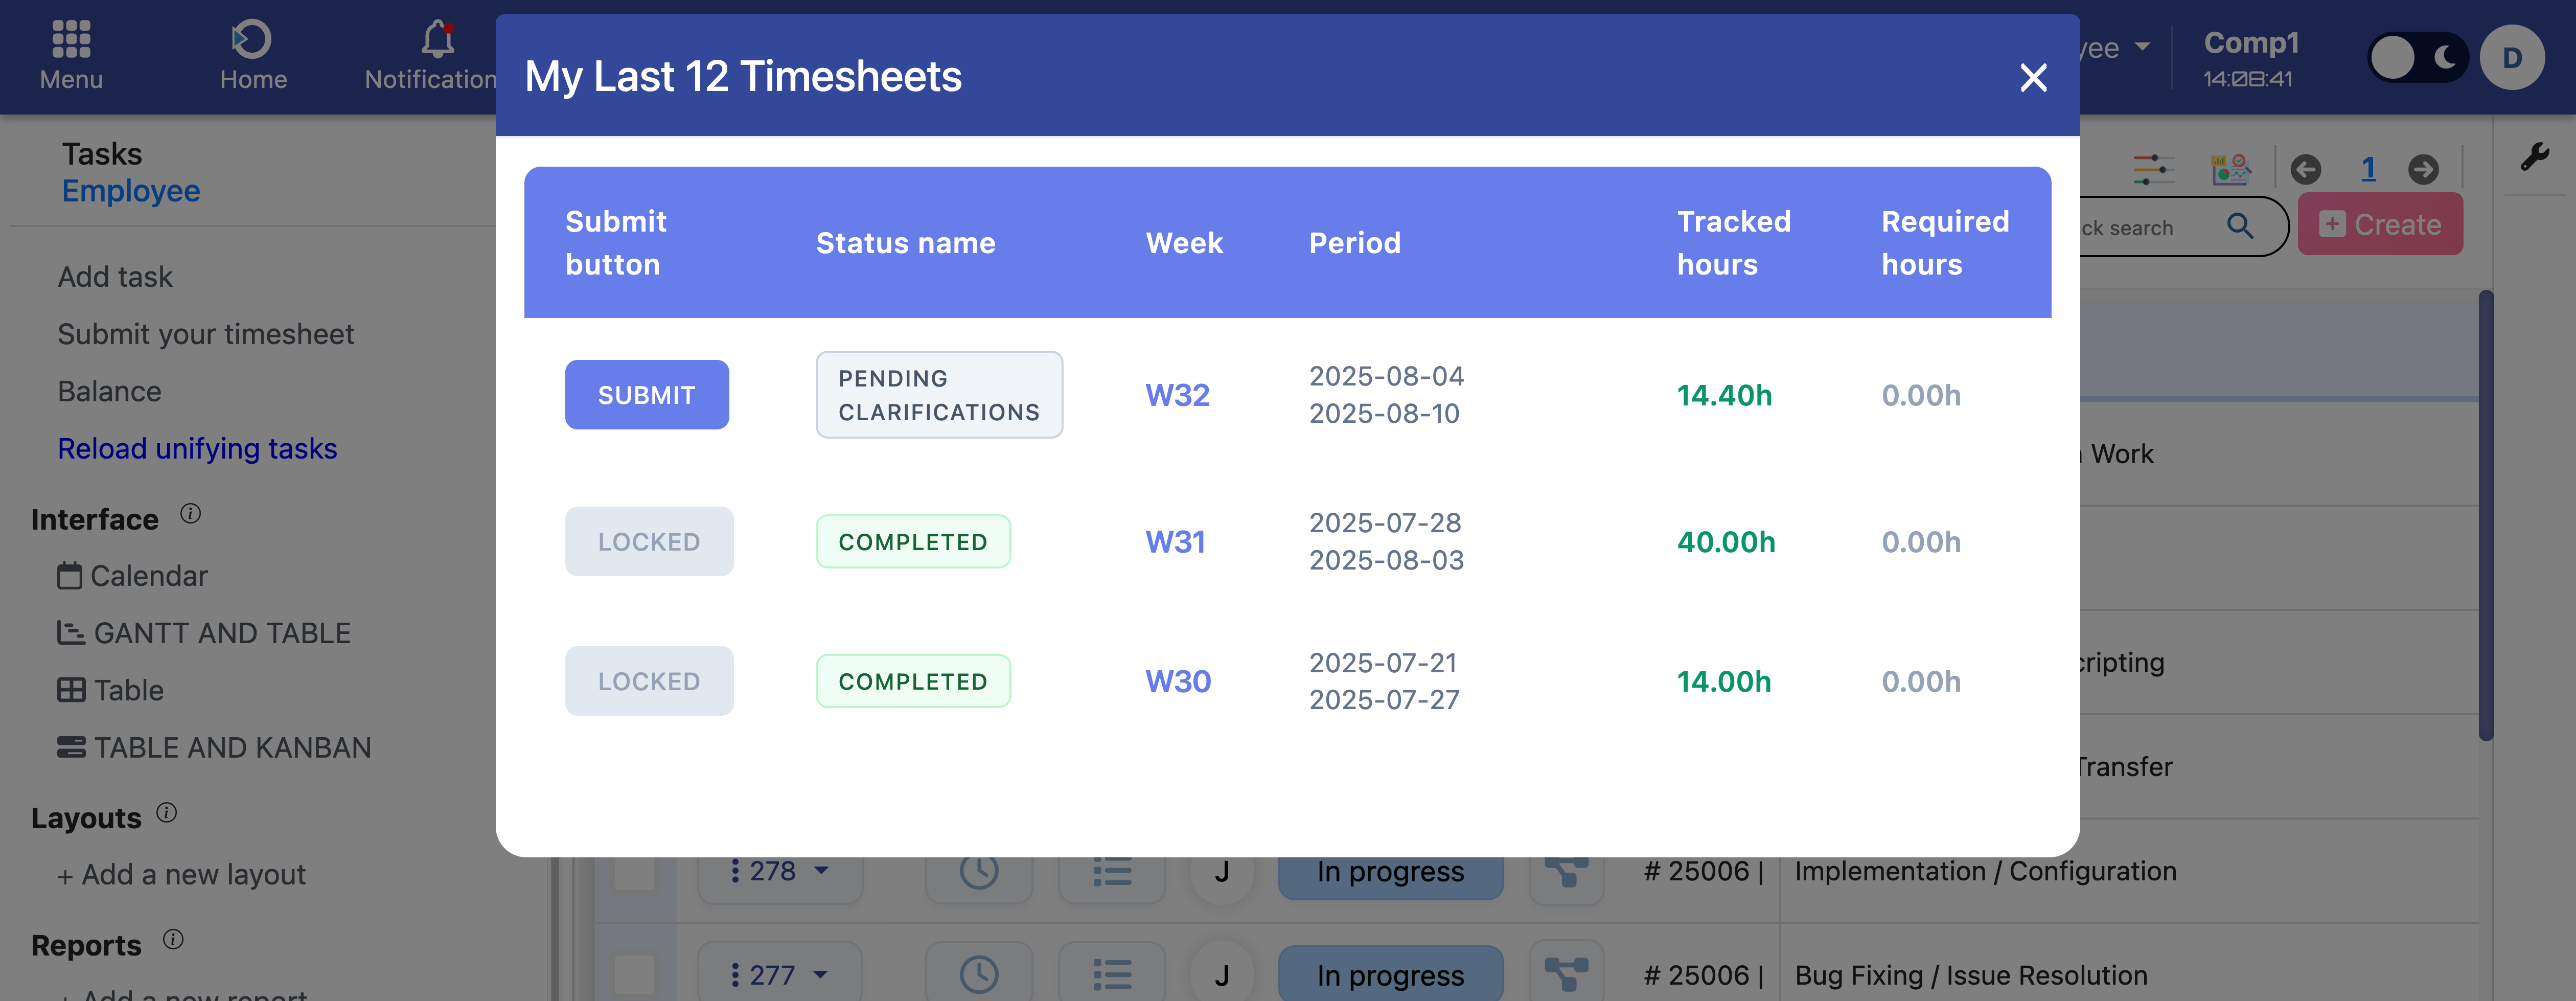Show Interface info icon
Image resolution: width=2576 pixels, height=1001 pixels.
click(190, 514)
